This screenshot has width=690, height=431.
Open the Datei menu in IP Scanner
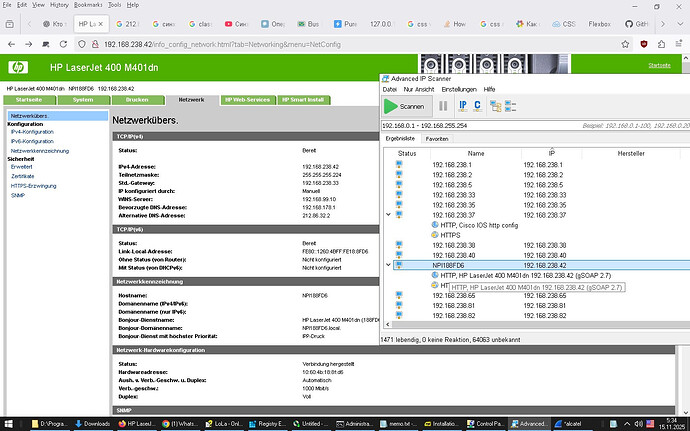[390, 89]
